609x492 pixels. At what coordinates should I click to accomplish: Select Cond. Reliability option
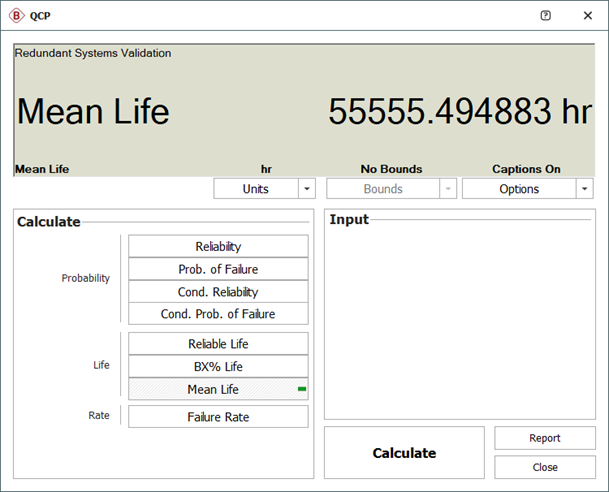click(218, 292)
